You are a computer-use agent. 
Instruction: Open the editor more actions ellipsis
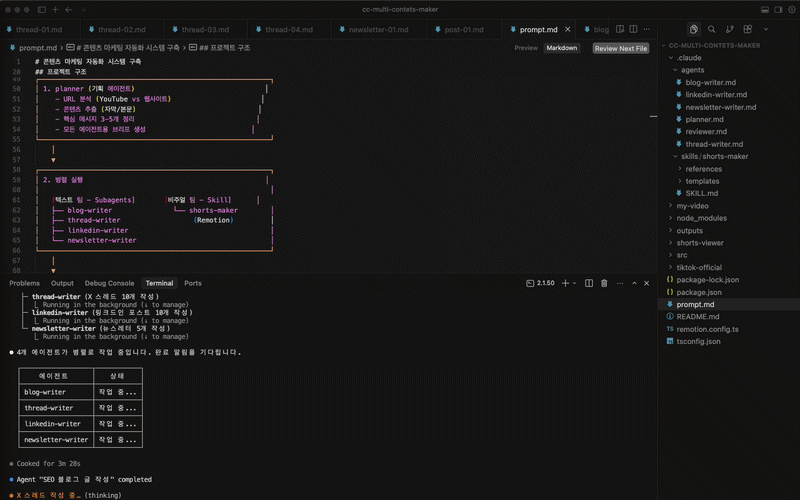646,29
